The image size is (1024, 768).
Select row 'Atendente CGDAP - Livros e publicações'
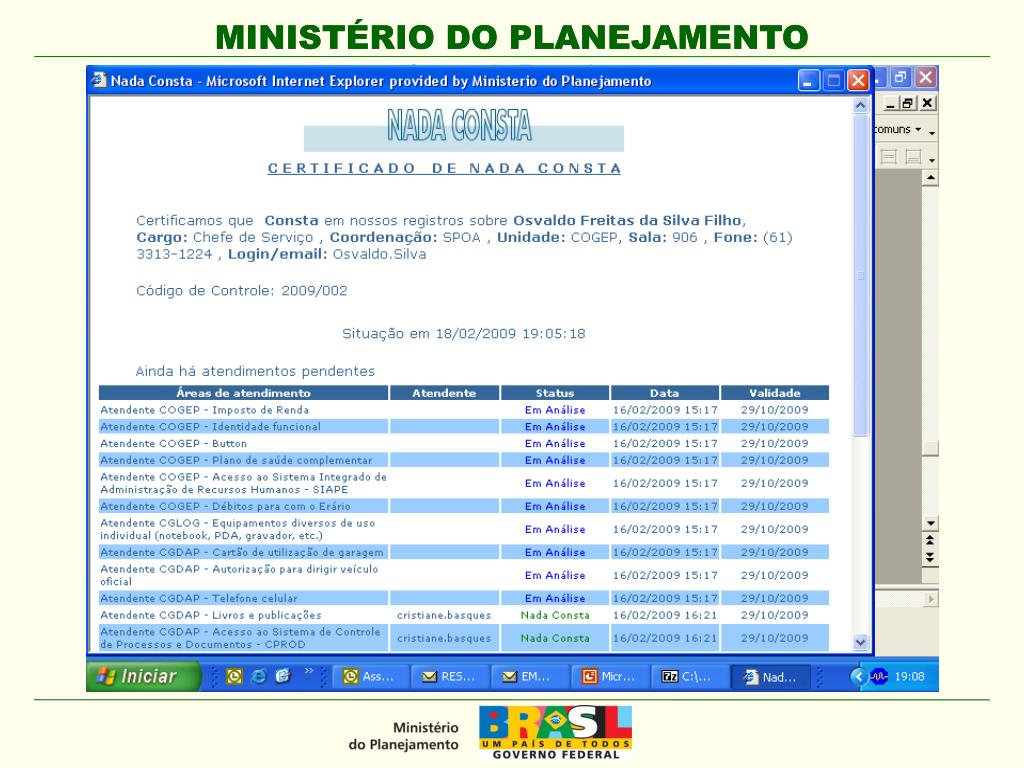pyautogui.click(x=464, y=615)
